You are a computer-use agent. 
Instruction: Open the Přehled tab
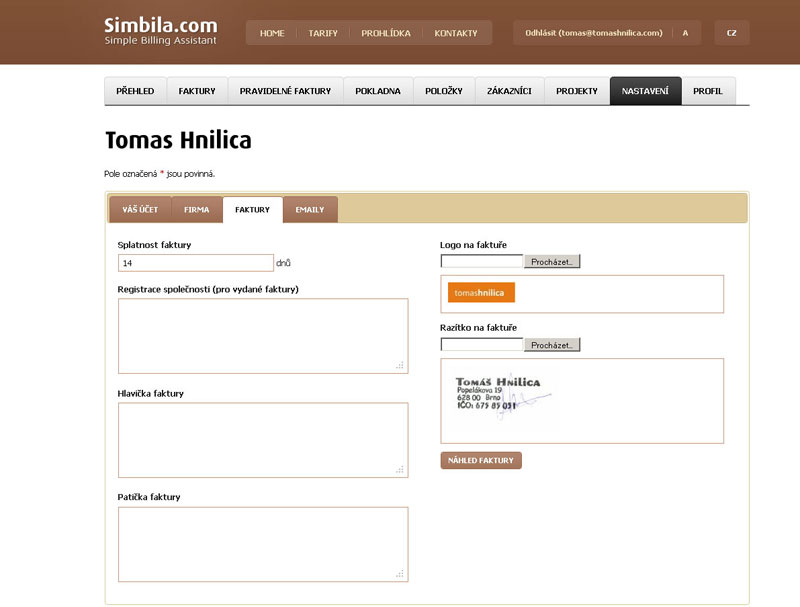tap(135, 91)
